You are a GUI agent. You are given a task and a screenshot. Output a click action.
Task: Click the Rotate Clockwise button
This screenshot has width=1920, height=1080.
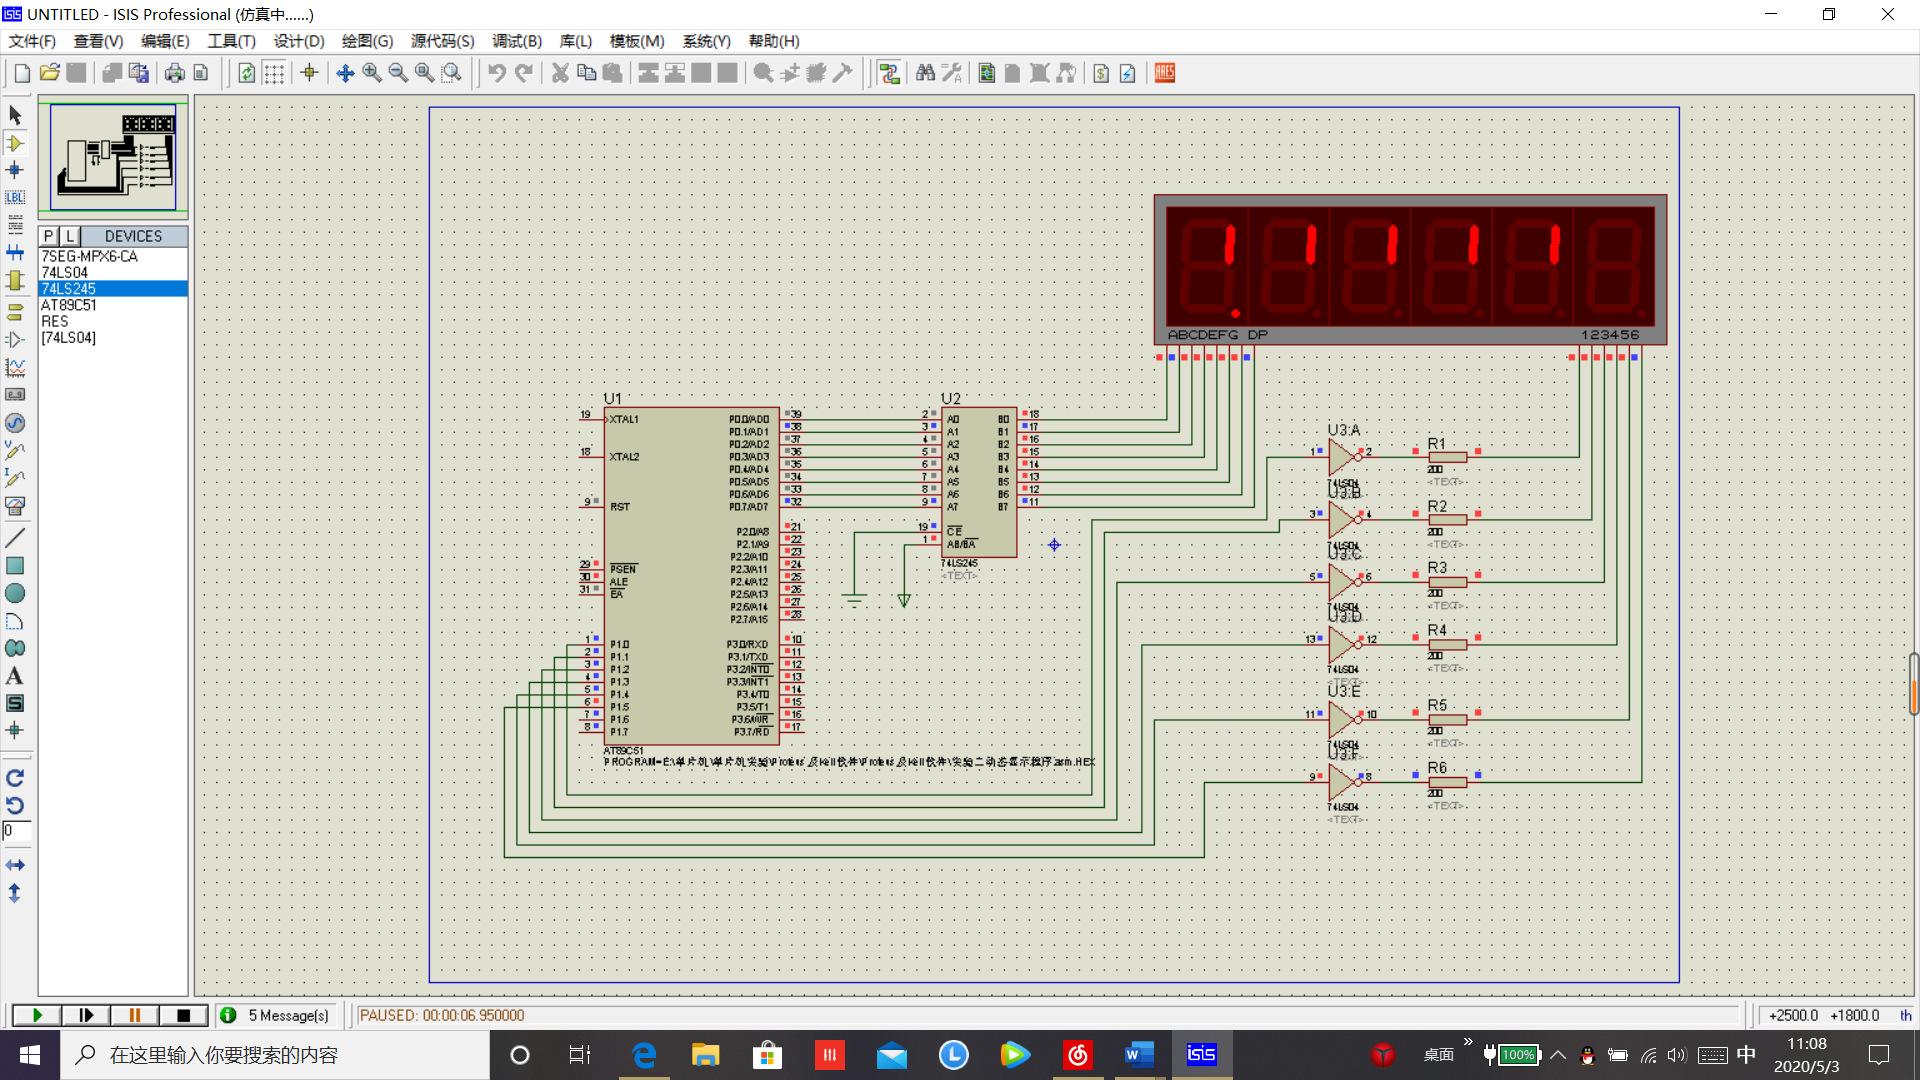click(x=15, y=778)
